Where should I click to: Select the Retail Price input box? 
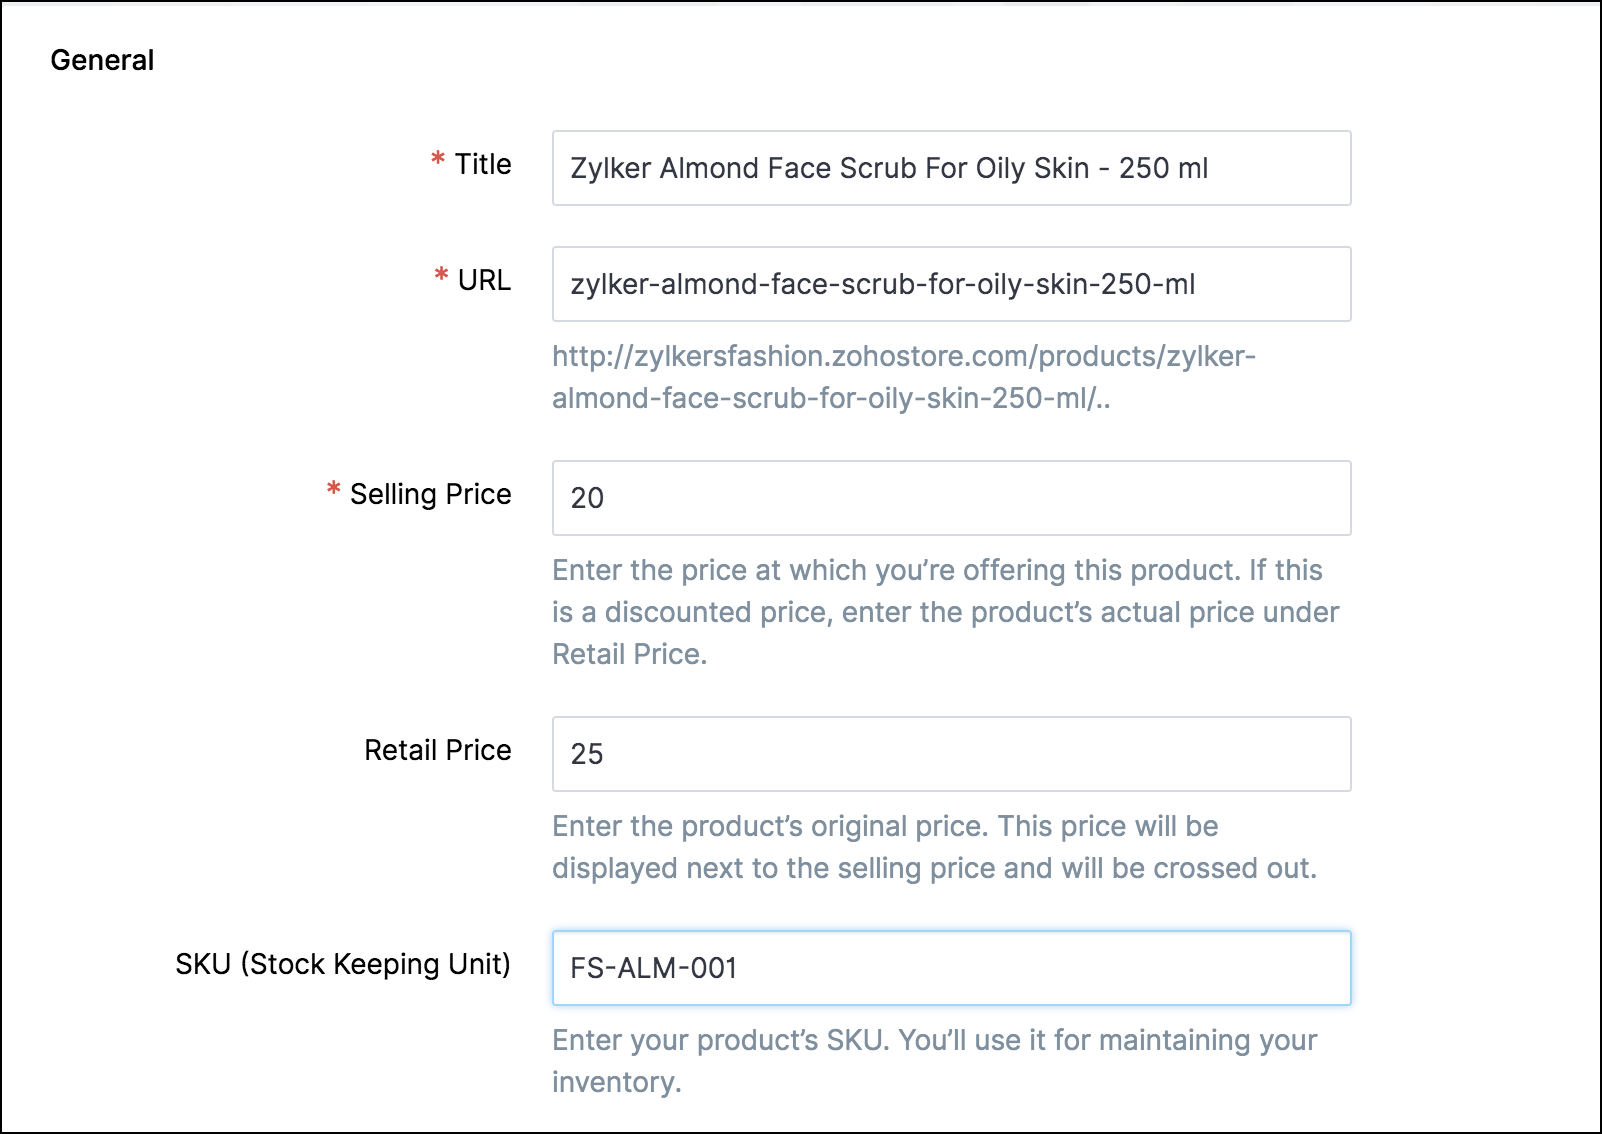950,754
